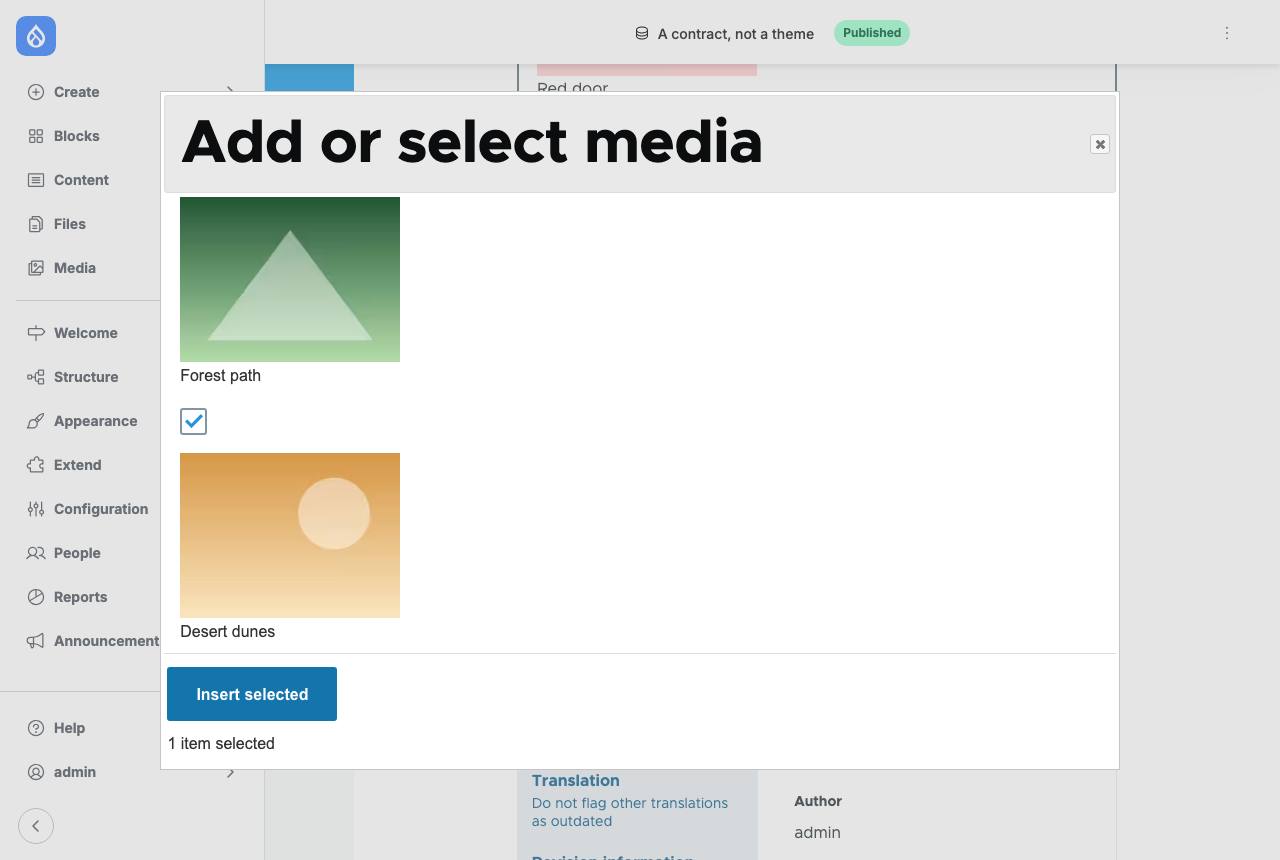Click the Published status badge
Viewport: 1280px width, 860px height.
[872, 33]
